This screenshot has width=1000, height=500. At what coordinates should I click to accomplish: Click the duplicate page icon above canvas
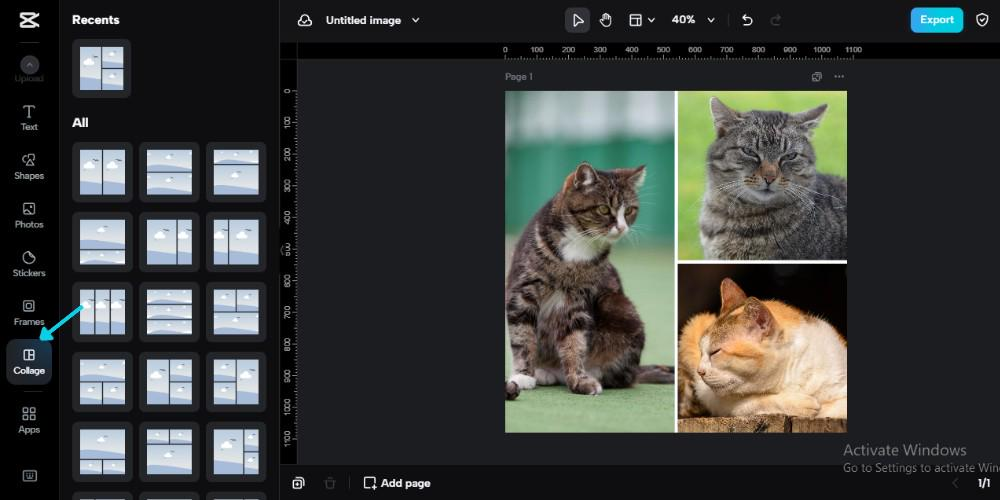[x=817, y=77]
